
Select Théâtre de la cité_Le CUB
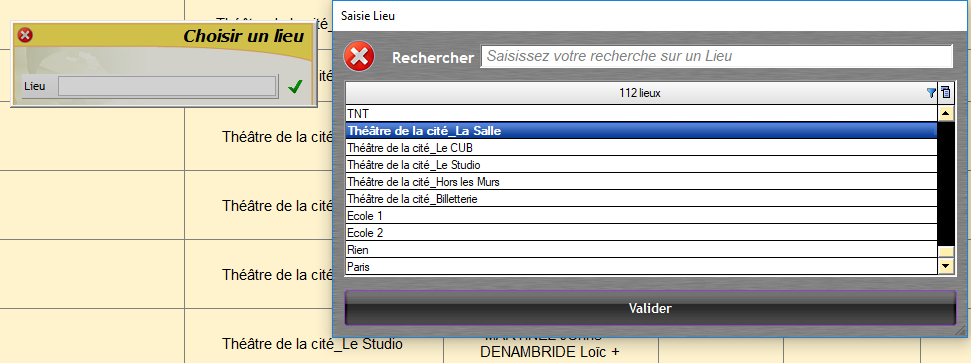tap(642, 148)
